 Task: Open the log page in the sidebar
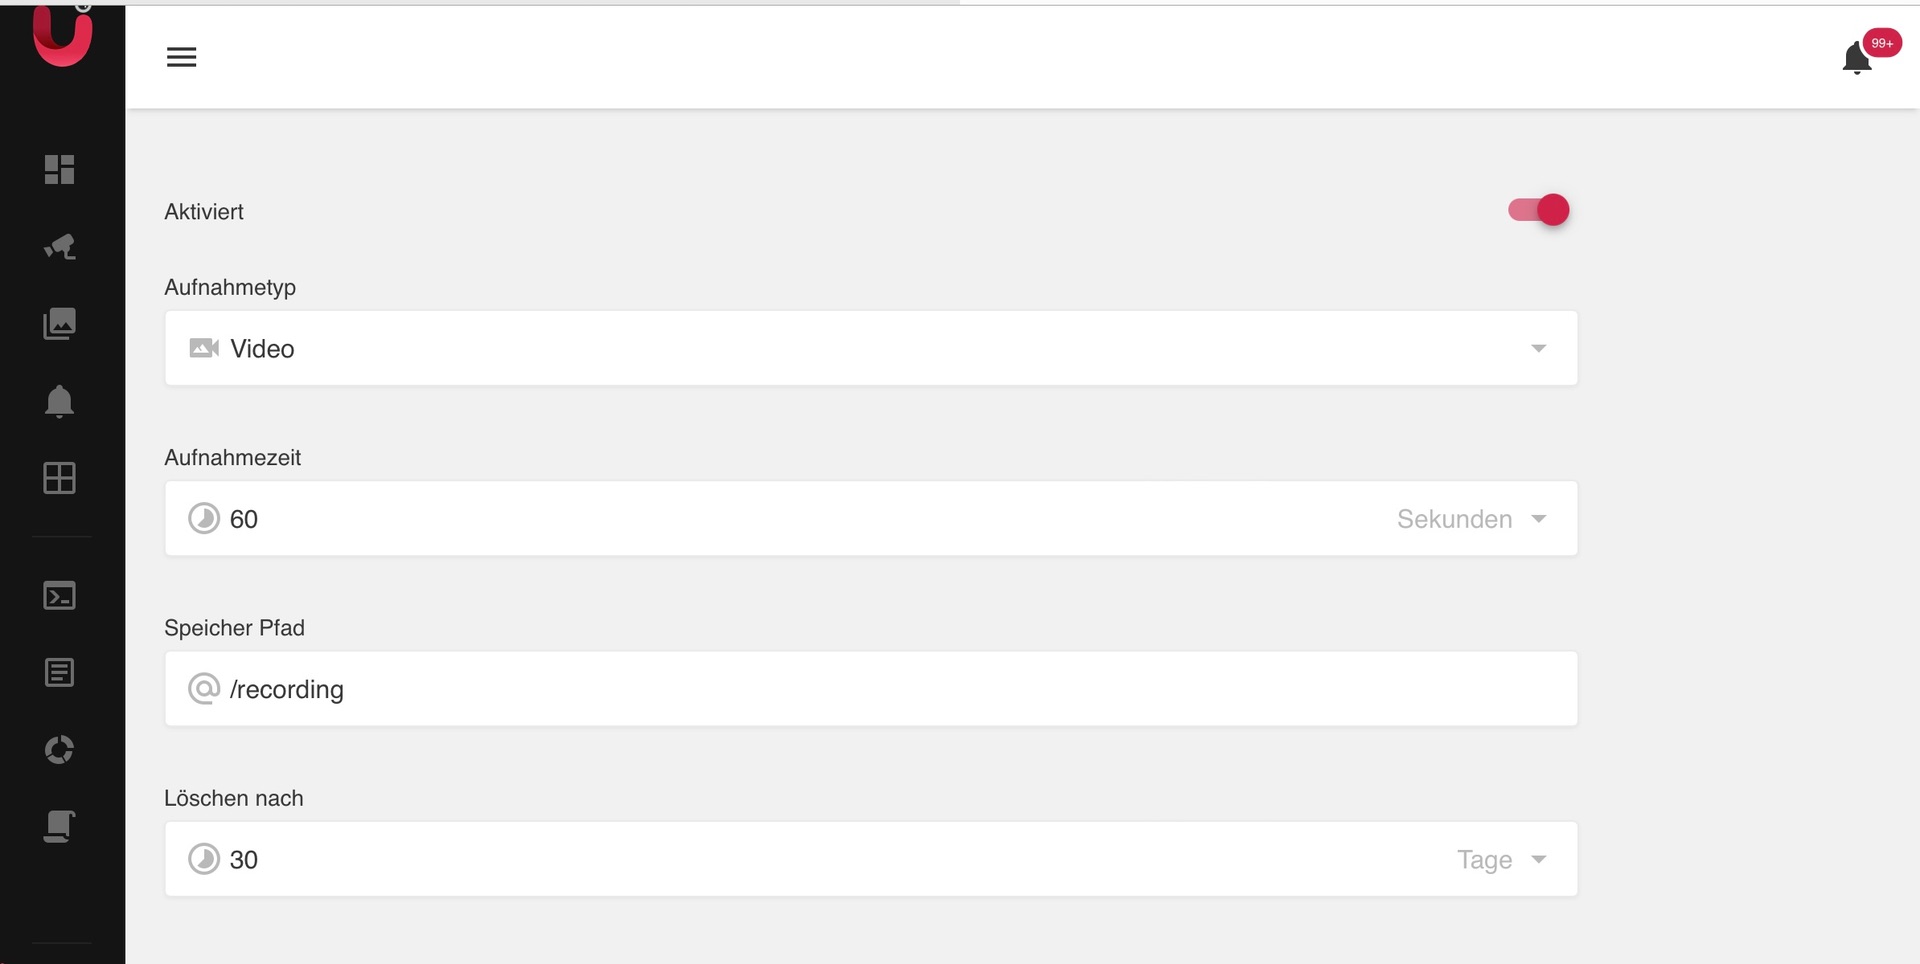pyautogui.click(x=60, y=673)
